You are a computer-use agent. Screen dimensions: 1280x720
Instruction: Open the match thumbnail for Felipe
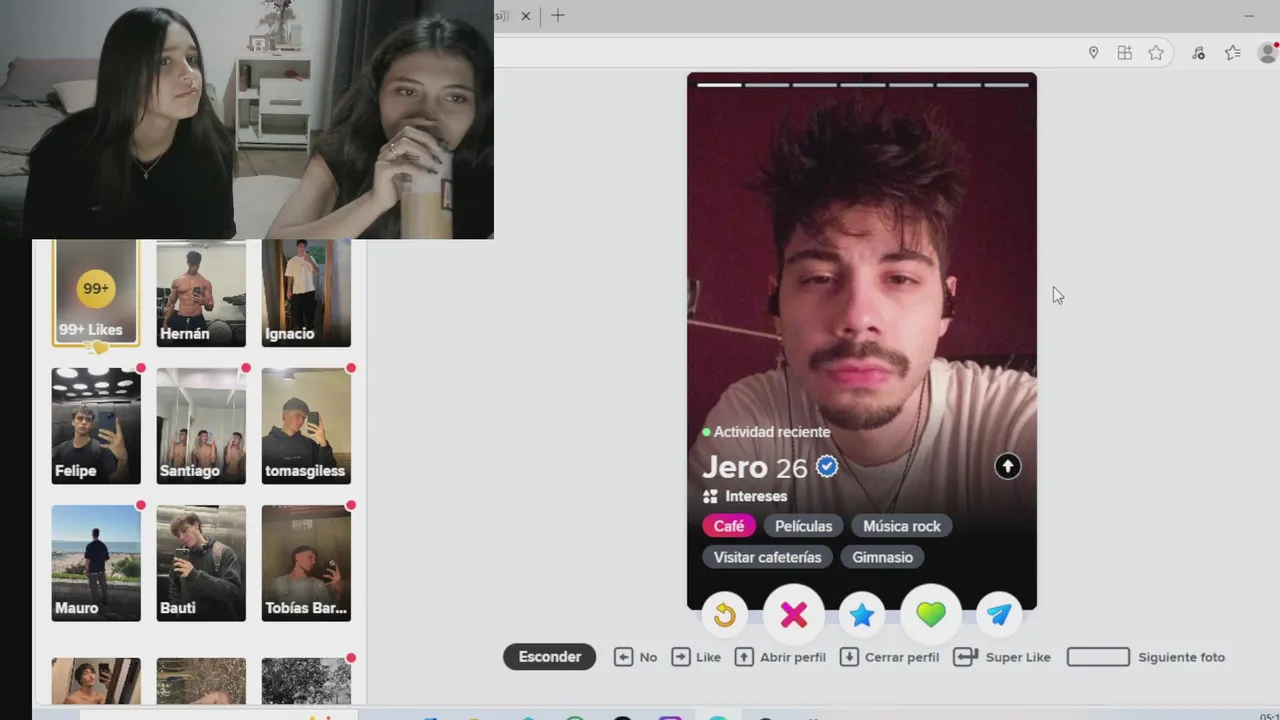pyautogui.click(x=96, y=426)
